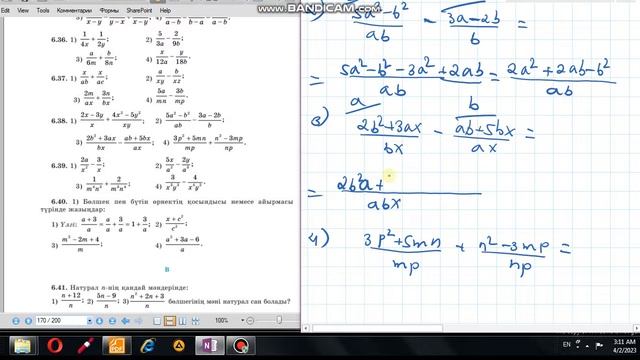Open Bandicam recorder from taskbar
The width and height of the screenshot is (640, 360).
point(241,346)
